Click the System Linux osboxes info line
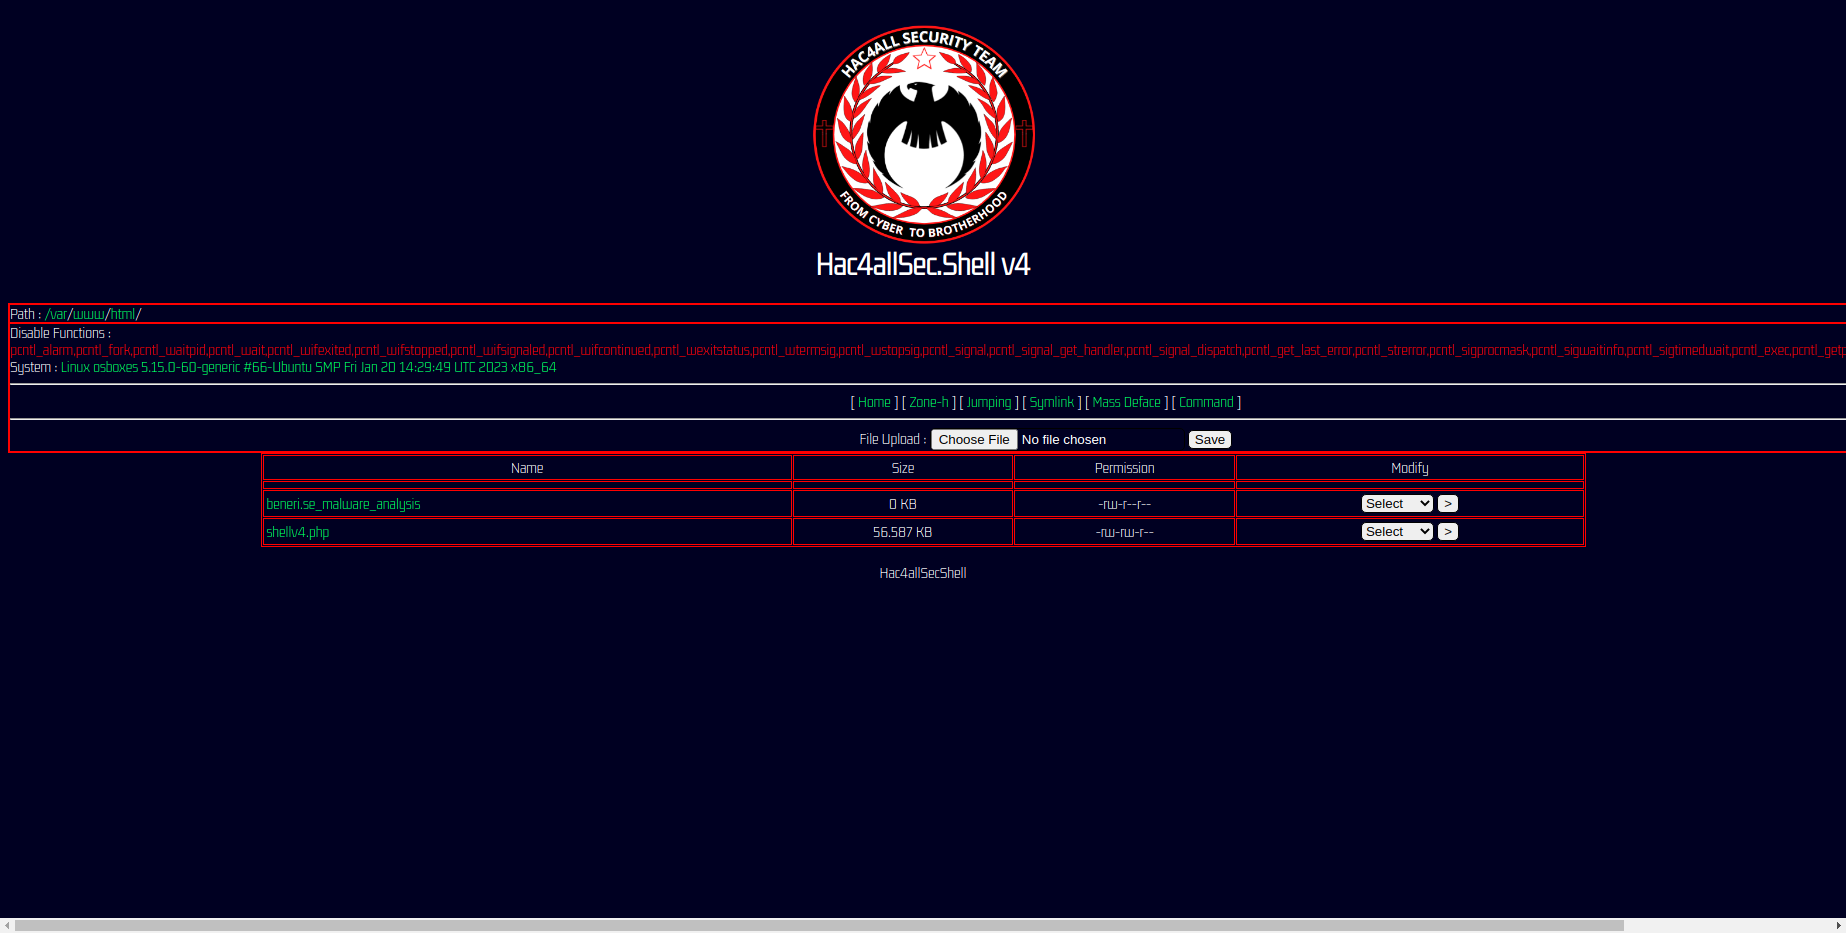This screenshot has height=933, width=1846. tap(283, 367)
